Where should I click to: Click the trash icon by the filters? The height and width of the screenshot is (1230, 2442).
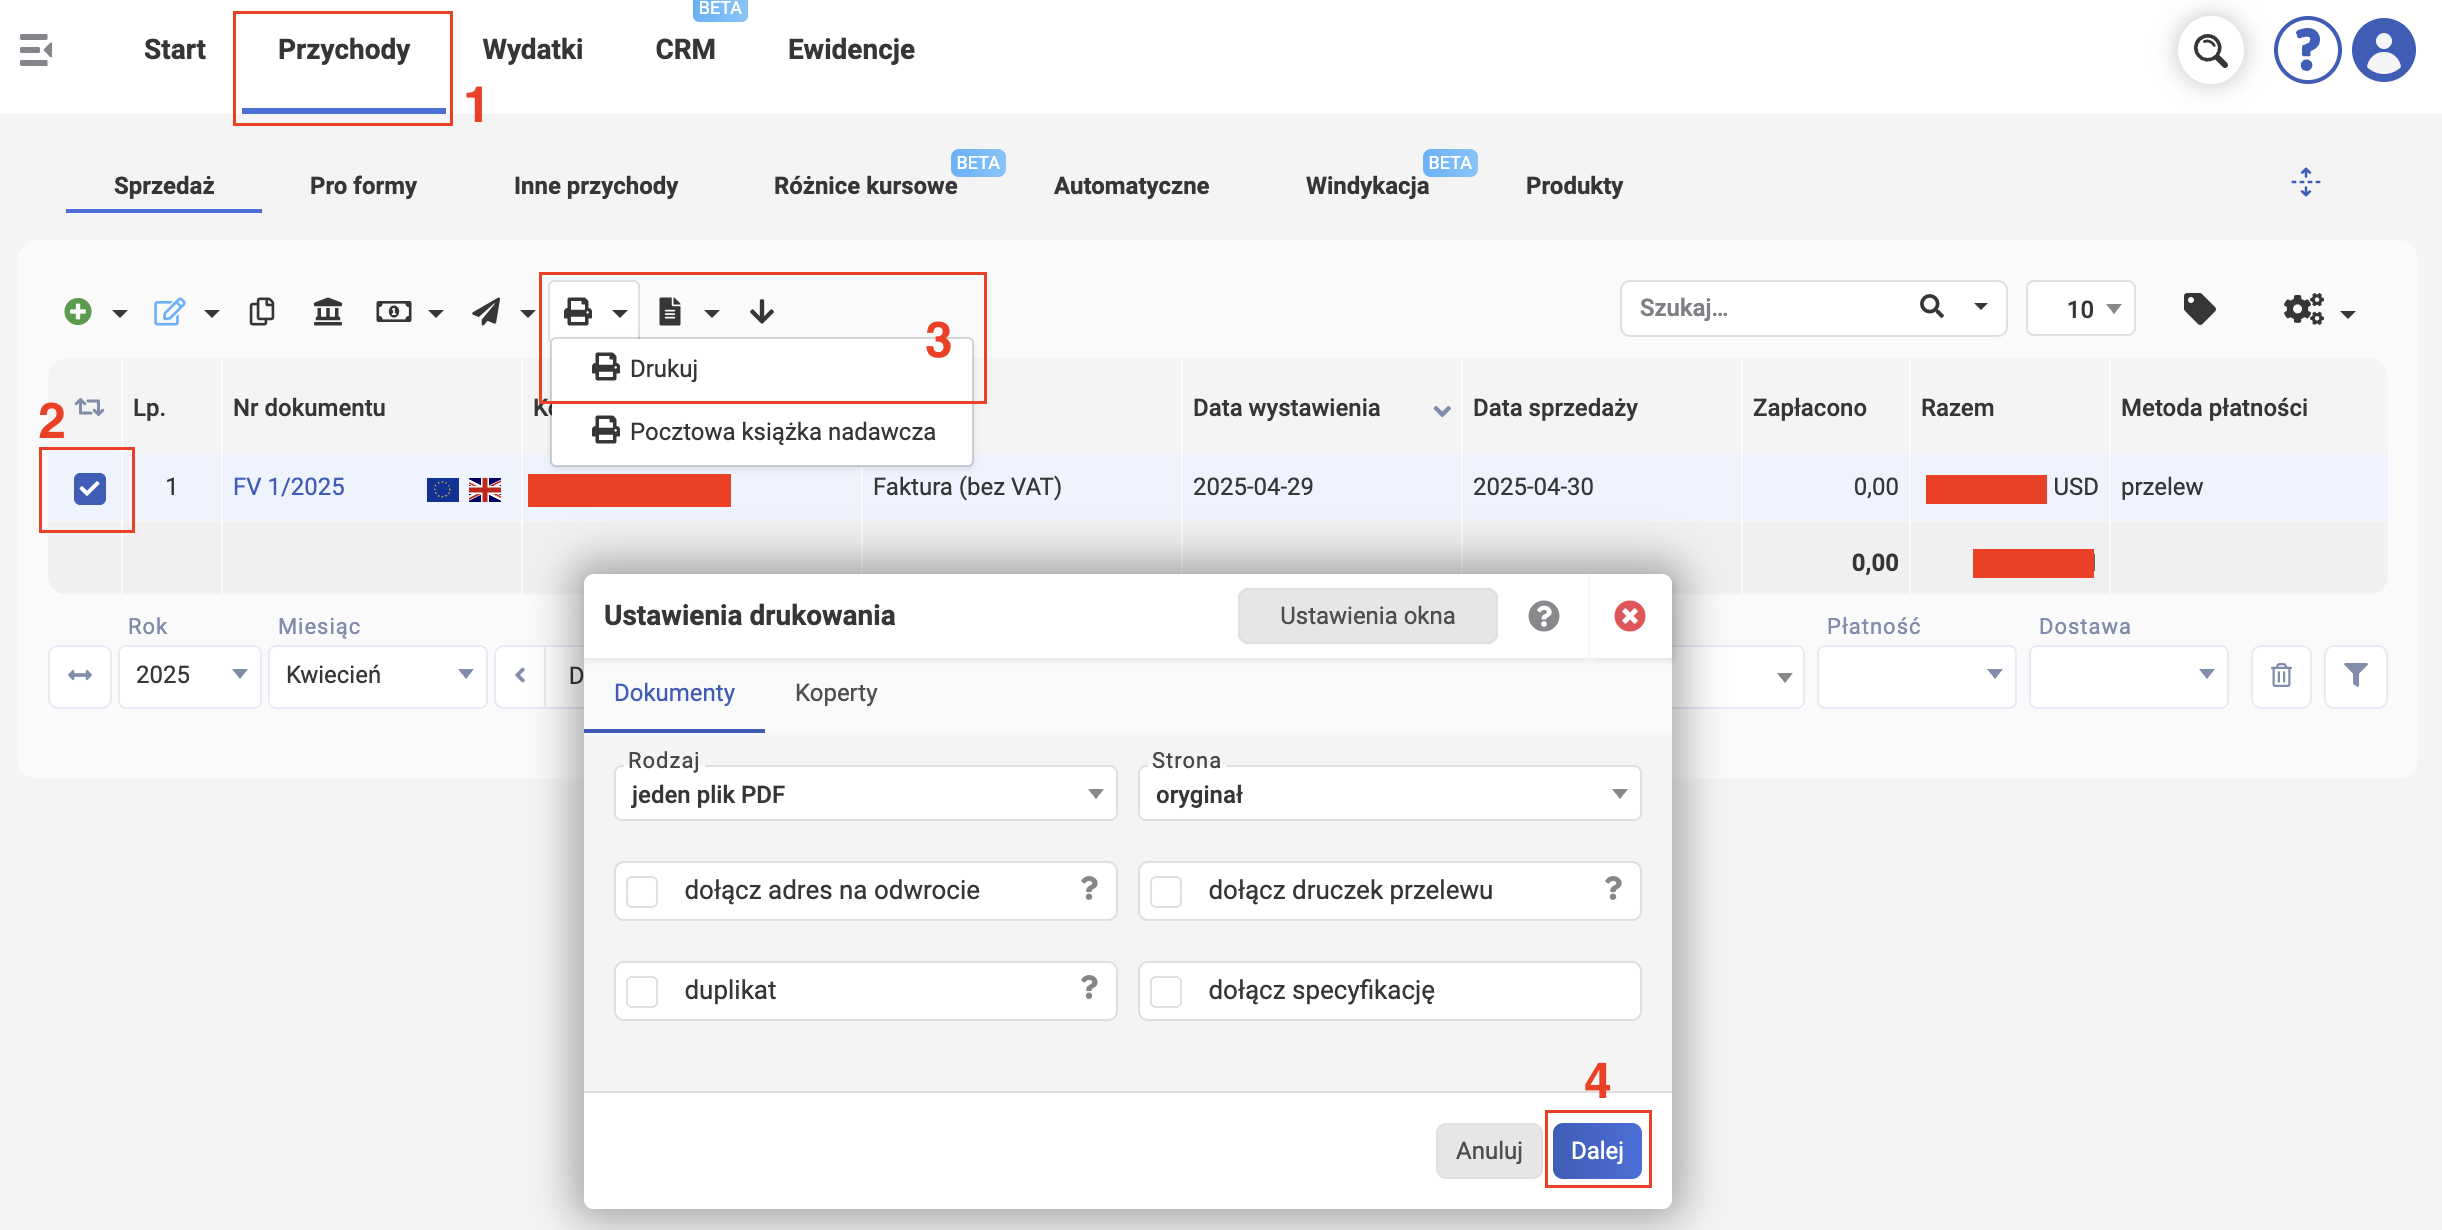2281,676
